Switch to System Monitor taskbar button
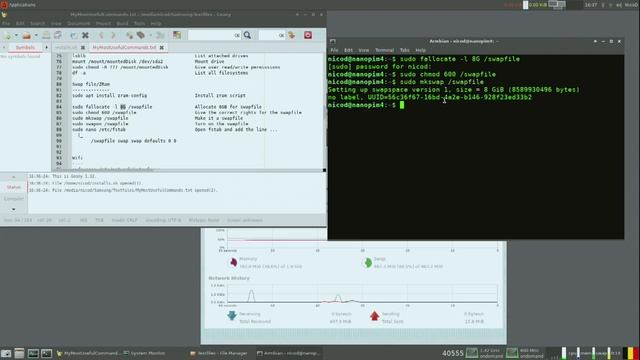Image resolution: width=640 pixels, height=360 pixels. [x=144, y=353]
